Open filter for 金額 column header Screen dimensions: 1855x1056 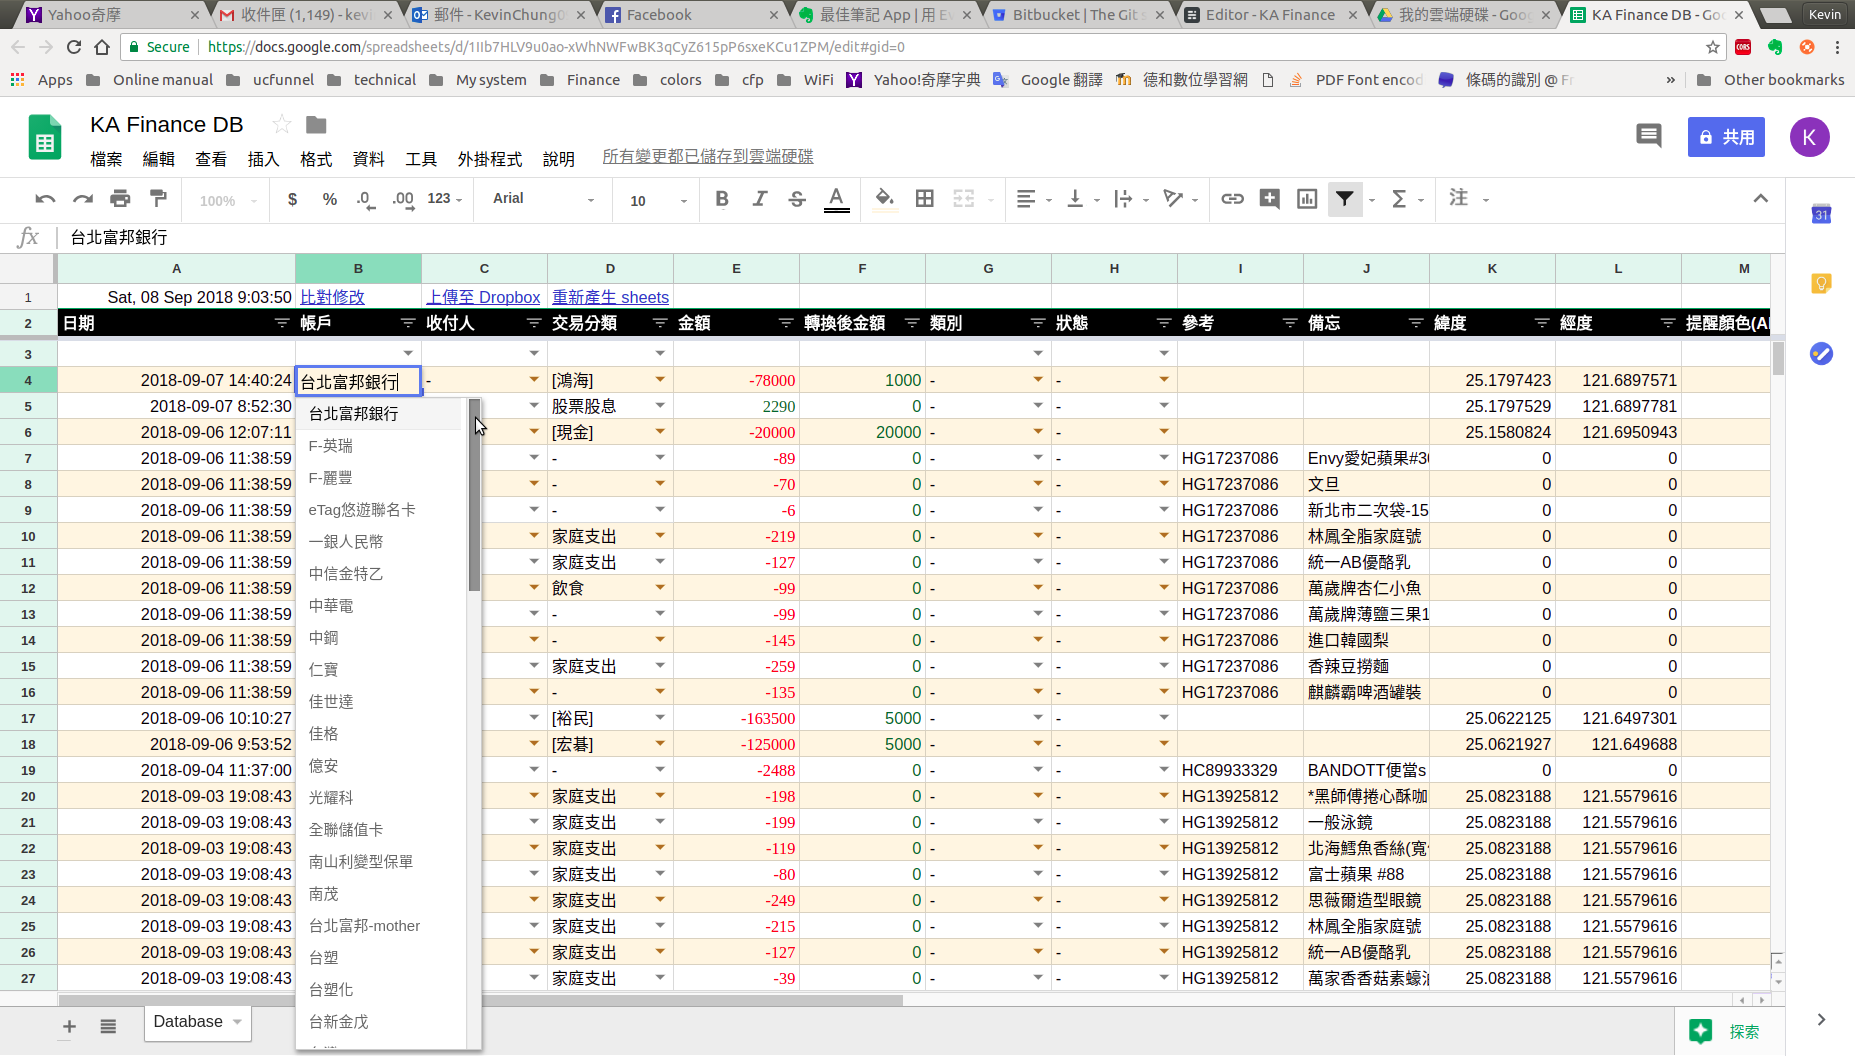786,323
